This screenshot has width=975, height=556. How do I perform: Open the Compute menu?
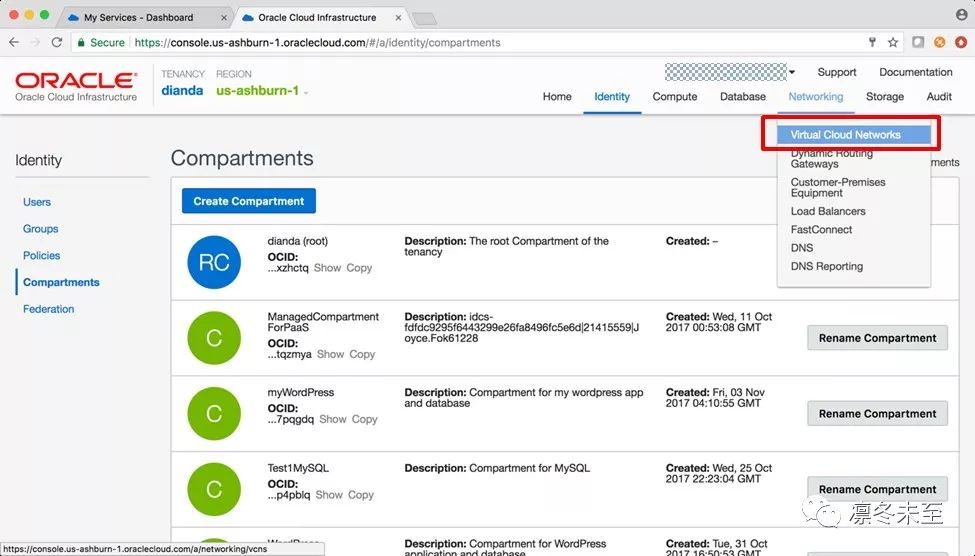point(675,96)
